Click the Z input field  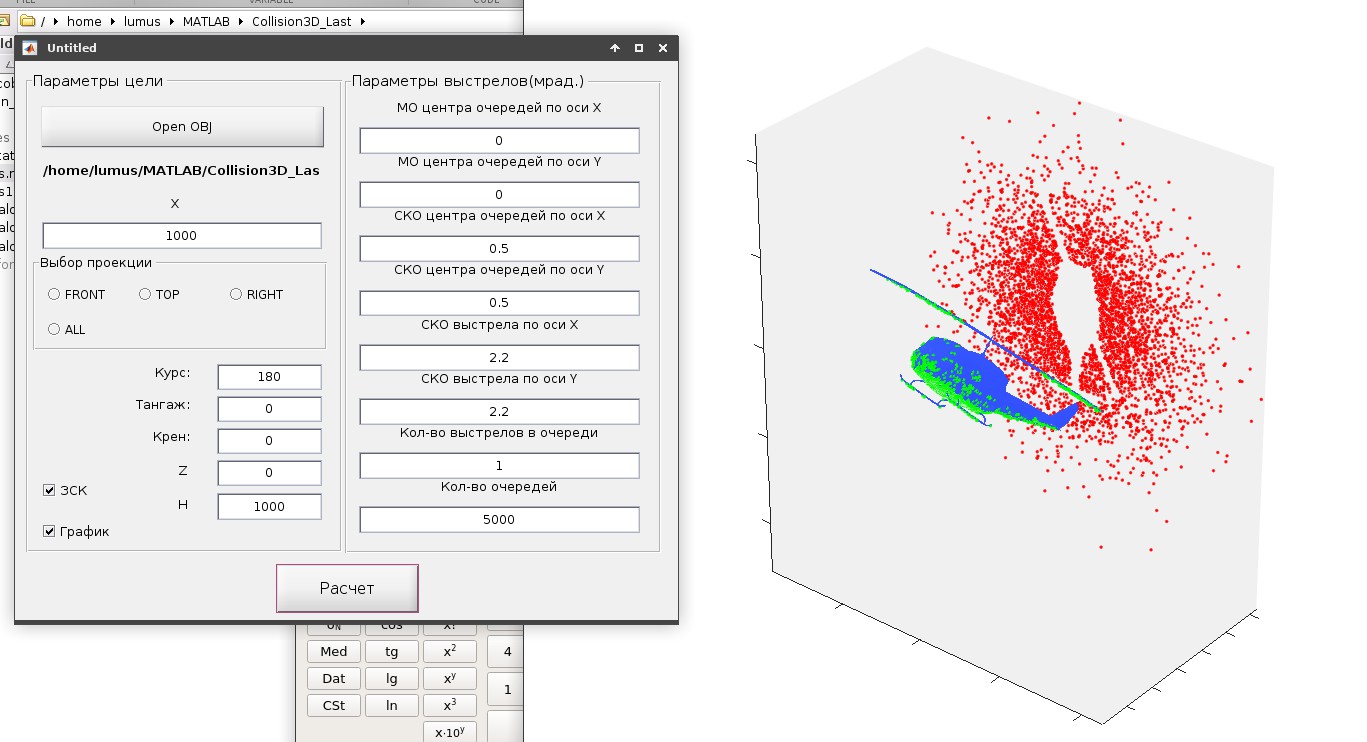click(x=270, y=474)
